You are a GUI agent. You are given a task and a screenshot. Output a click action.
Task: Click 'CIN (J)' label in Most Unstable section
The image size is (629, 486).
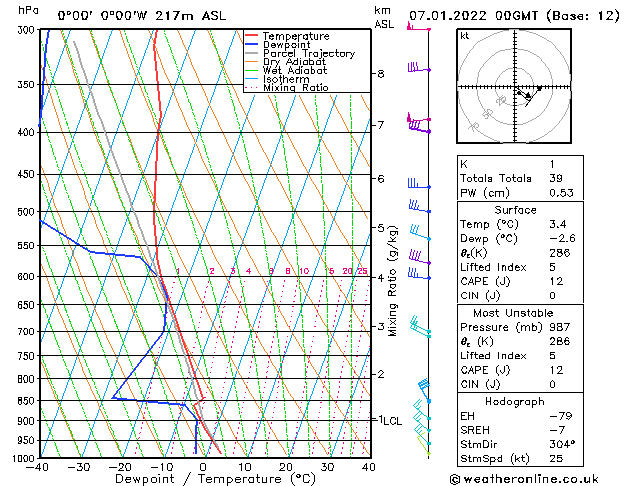pyautogui.click(x=480, y=384)
